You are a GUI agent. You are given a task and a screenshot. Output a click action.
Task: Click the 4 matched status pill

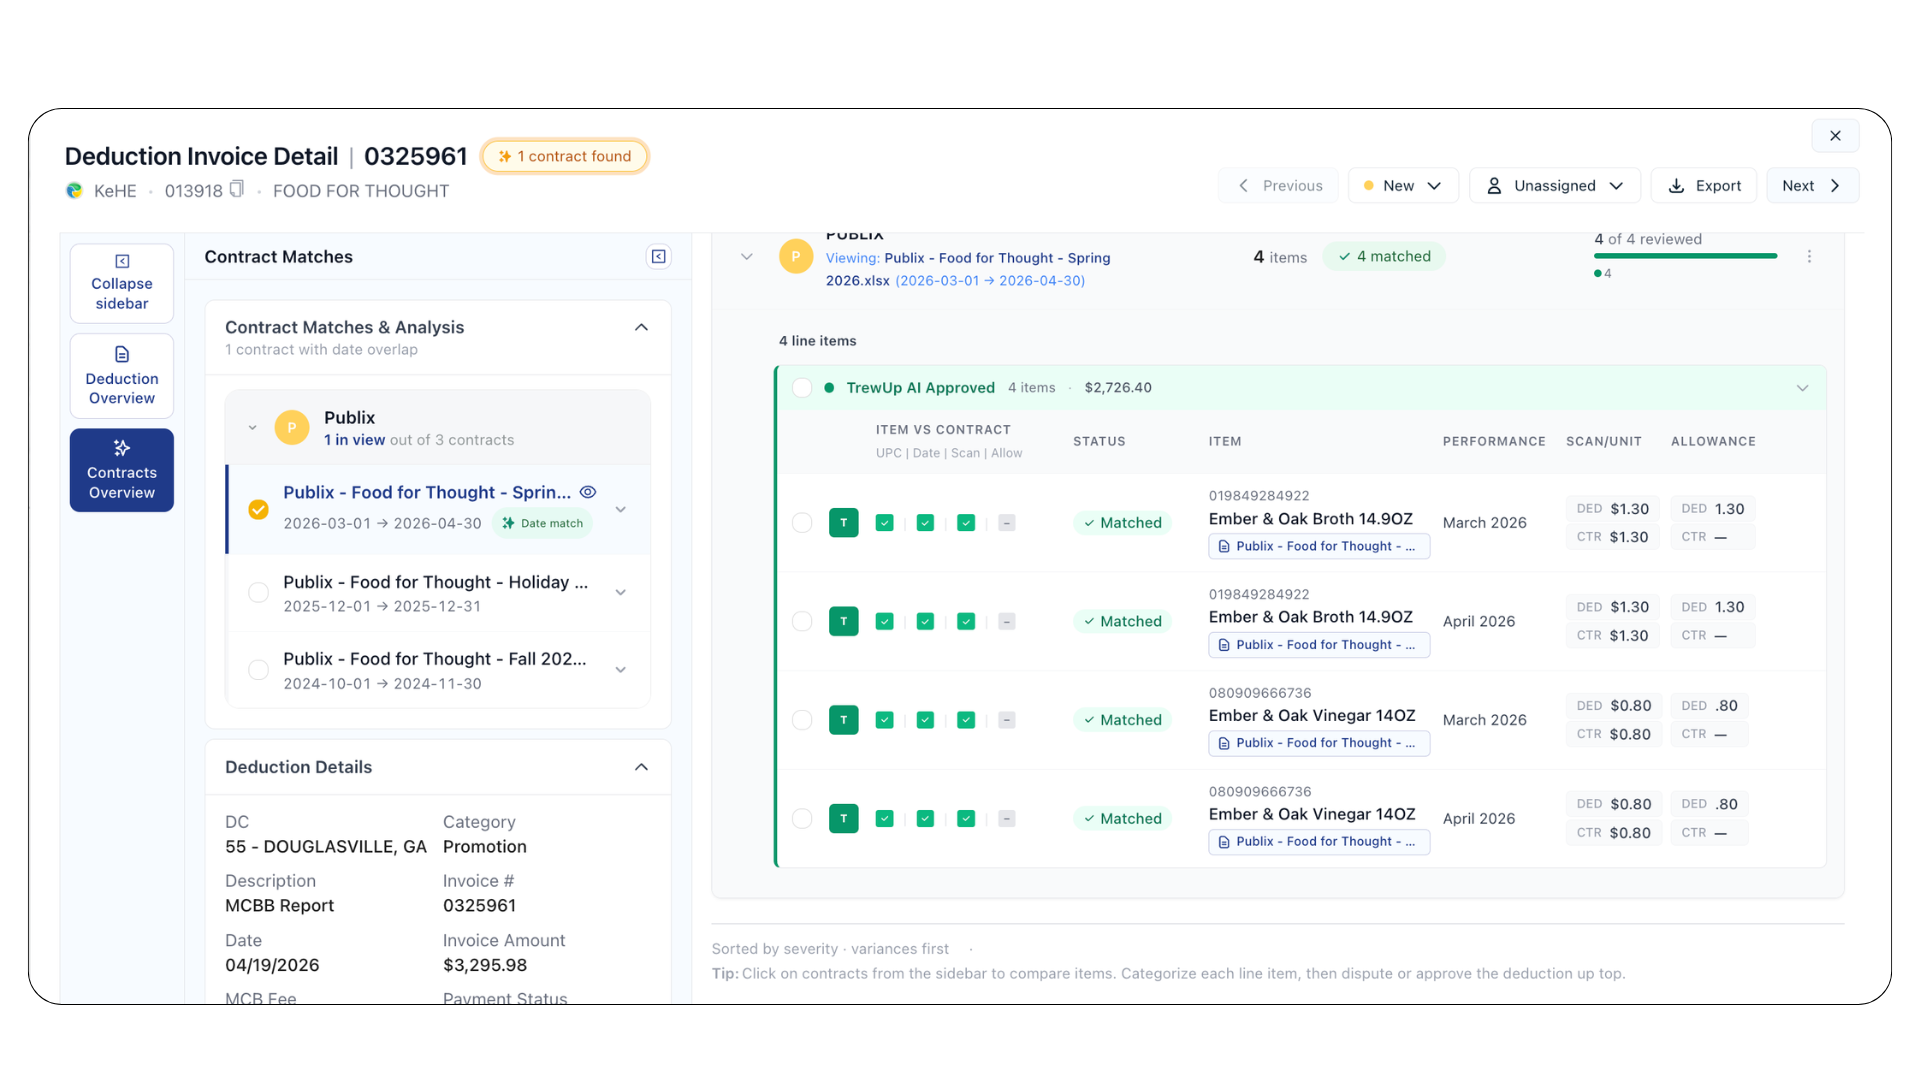pyautogui.click(x=1384, y=256)
